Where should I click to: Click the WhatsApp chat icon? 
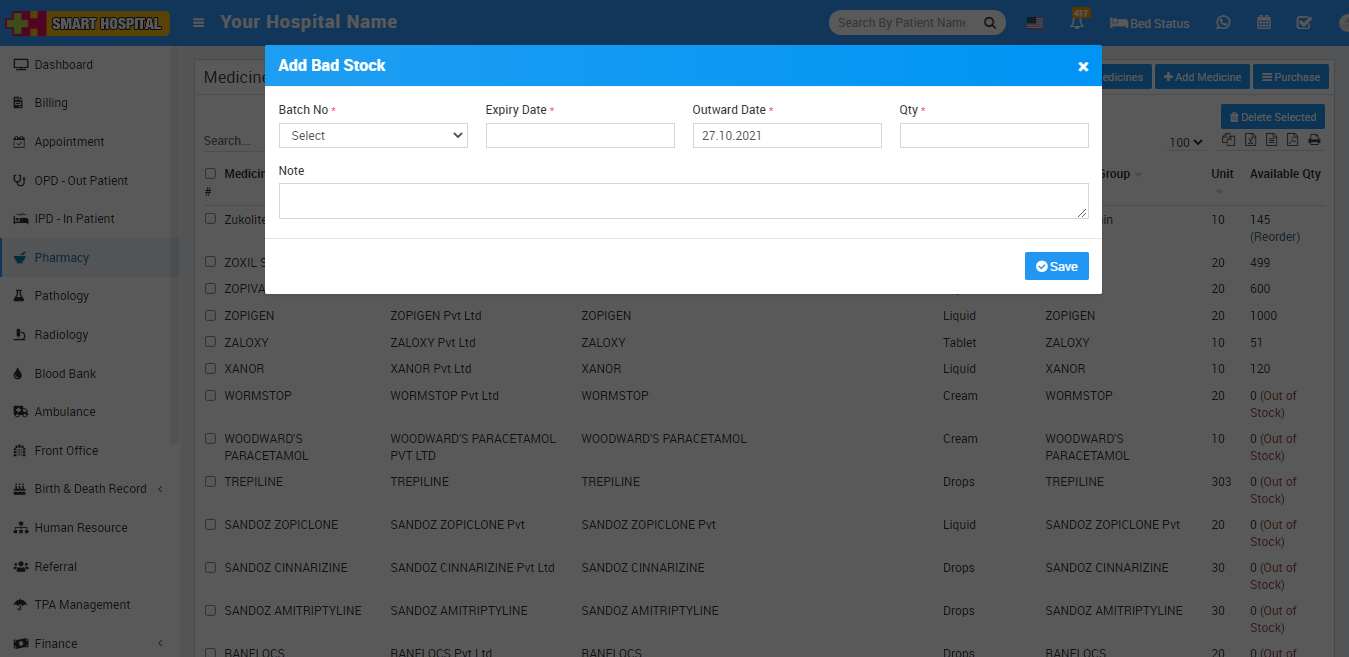(x=1223, y=23)
